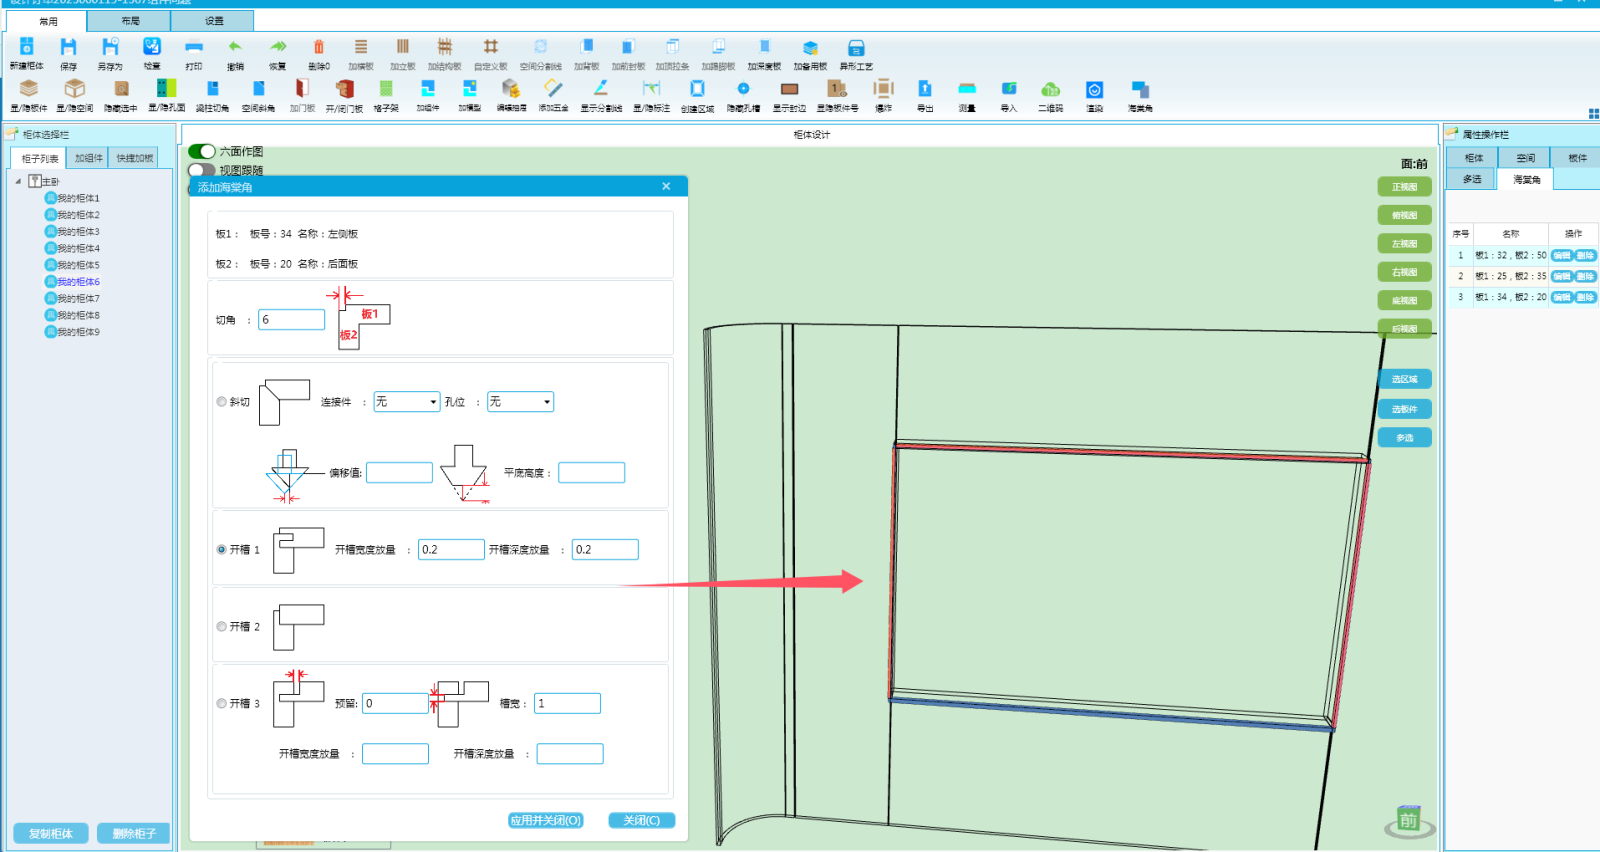The image size is (1600, 852).
Task: Click the 加立板 icon
Action: [x=403, y=47]
